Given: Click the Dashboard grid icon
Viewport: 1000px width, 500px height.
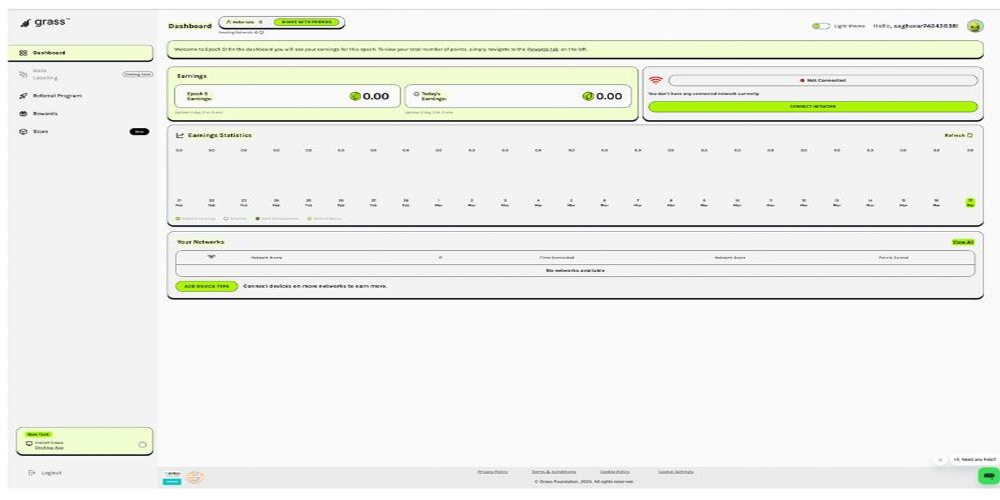Looking at the screenshot, I should tap(23, 52).
